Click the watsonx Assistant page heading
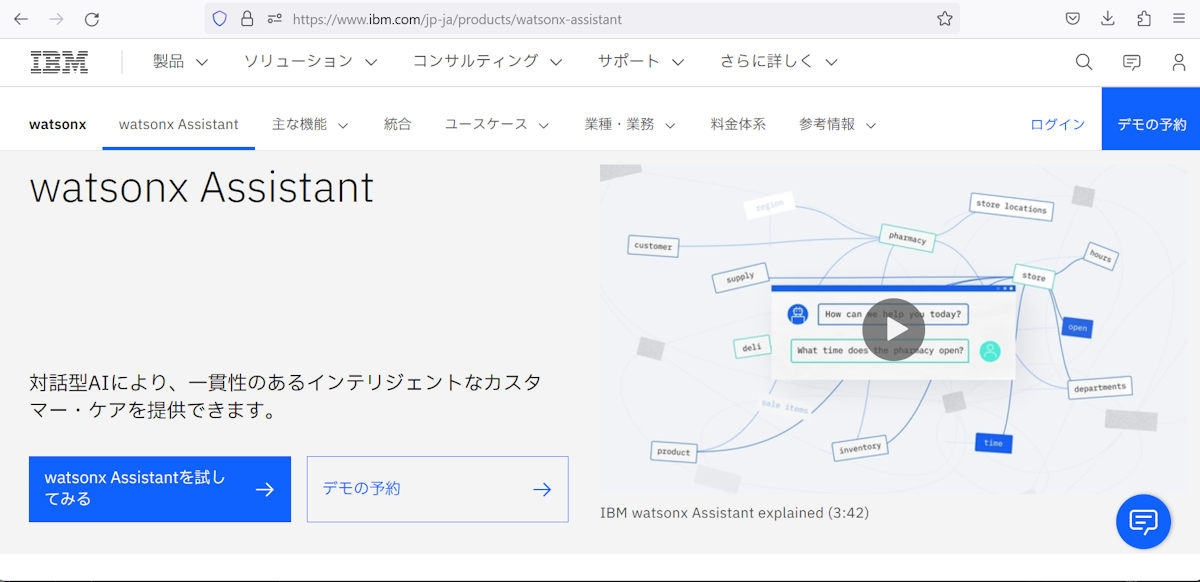Screen dimensions: 1200x582 coord(202,188)
